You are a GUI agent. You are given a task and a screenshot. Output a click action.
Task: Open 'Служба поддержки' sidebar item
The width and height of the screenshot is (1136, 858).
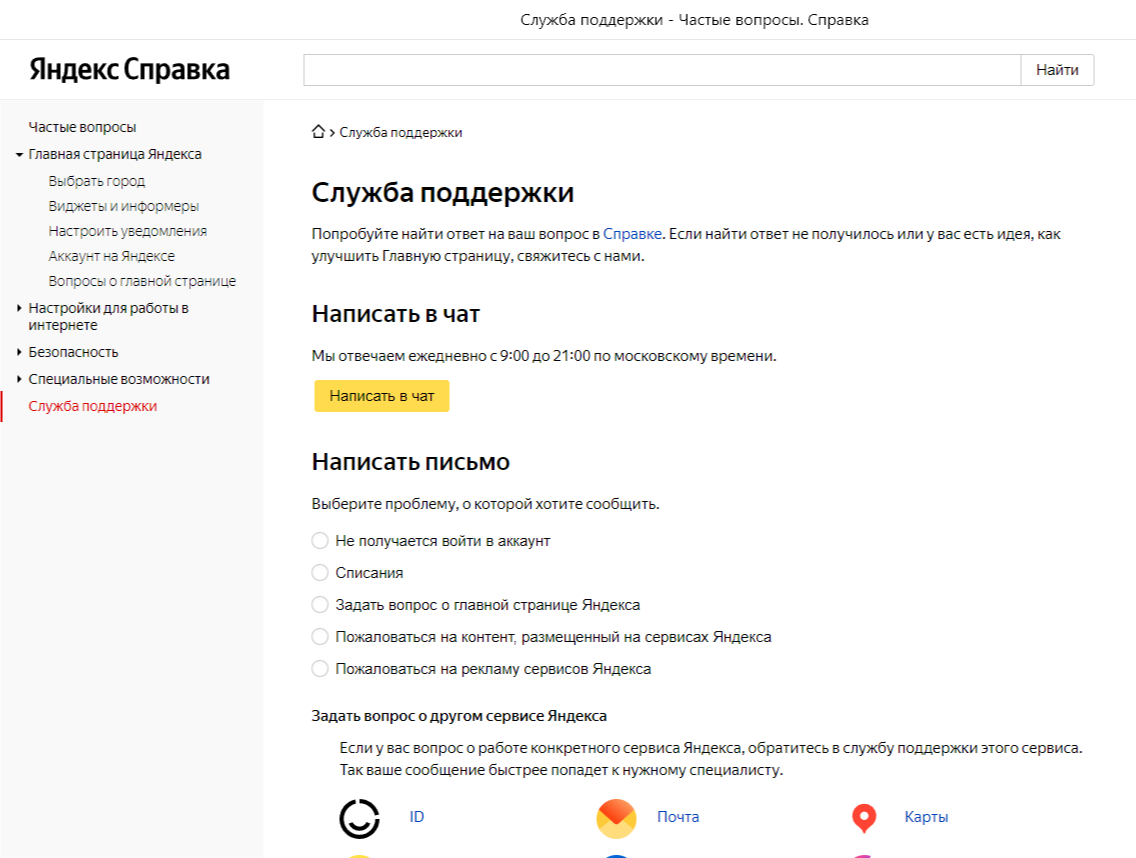coord(93,406)
